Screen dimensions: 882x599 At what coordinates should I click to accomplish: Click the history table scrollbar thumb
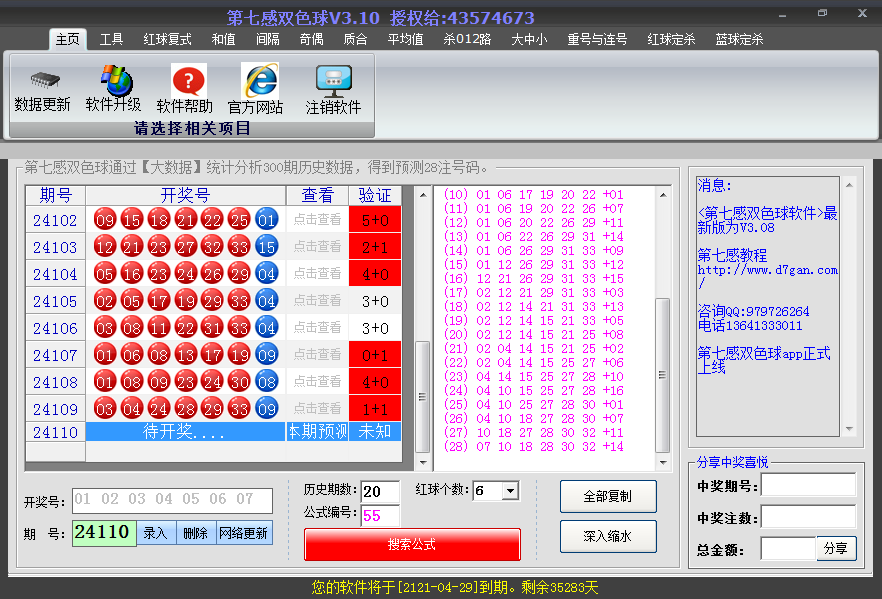pos(422,397)
